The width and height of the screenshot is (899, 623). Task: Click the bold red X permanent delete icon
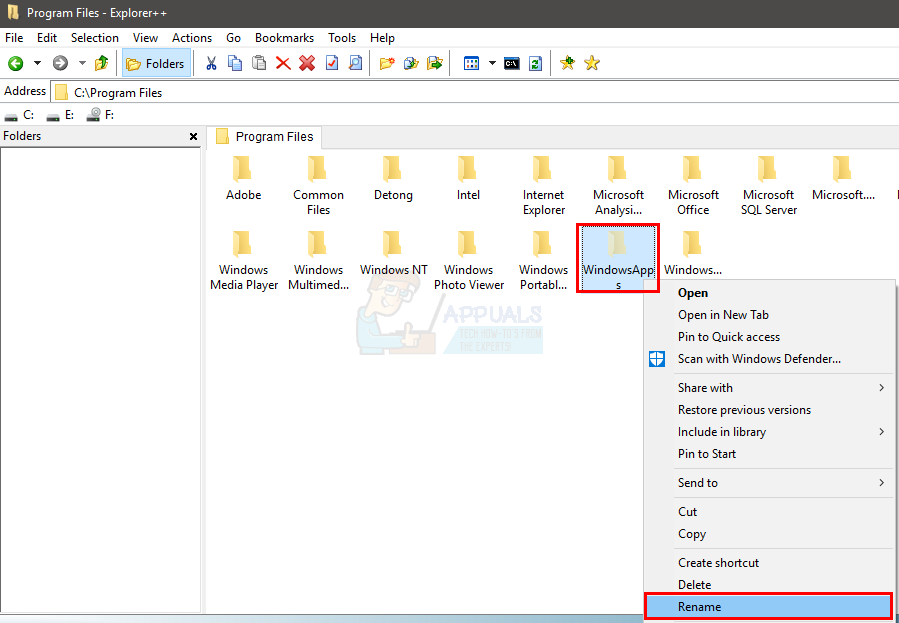tap(307, 63)
